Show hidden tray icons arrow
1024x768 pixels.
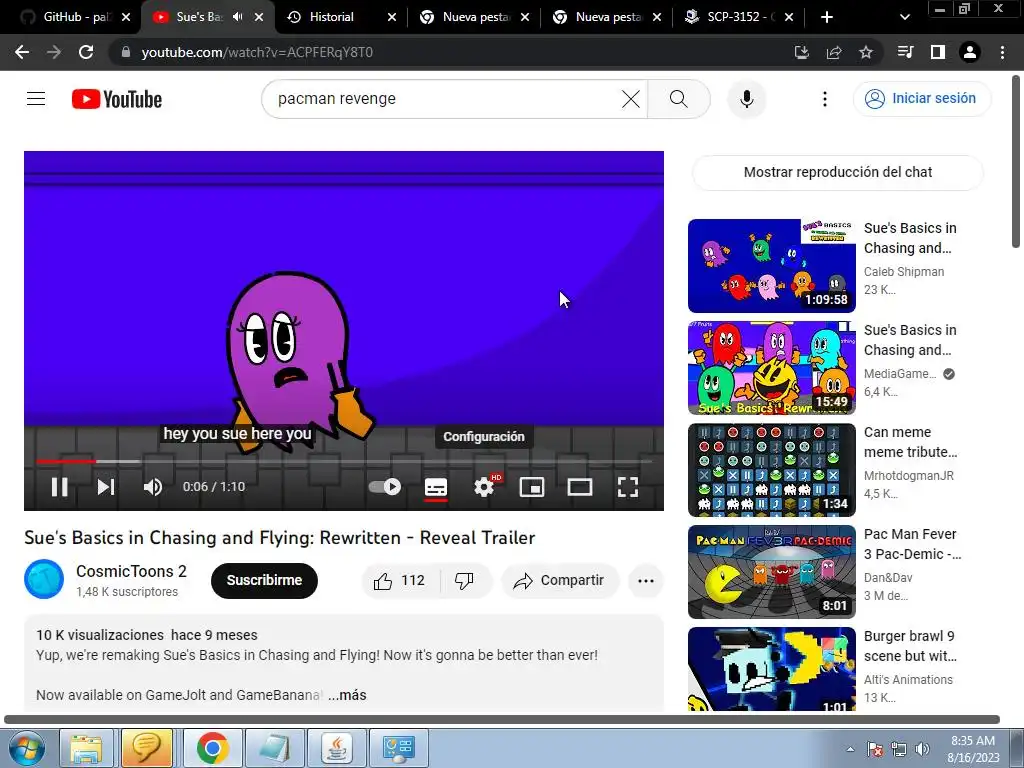tap(850, 749)
